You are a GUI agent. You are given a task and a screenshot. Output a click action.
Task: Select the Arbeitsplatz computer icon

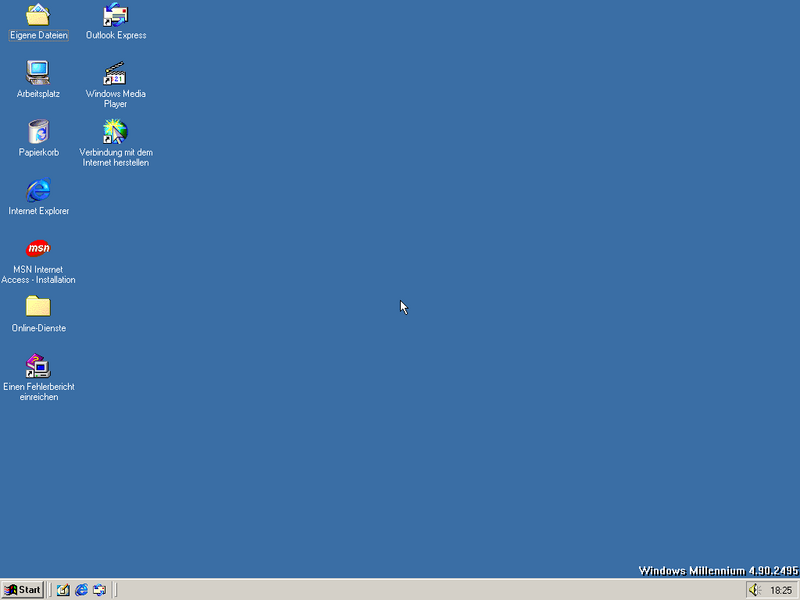tap(38, 73)
